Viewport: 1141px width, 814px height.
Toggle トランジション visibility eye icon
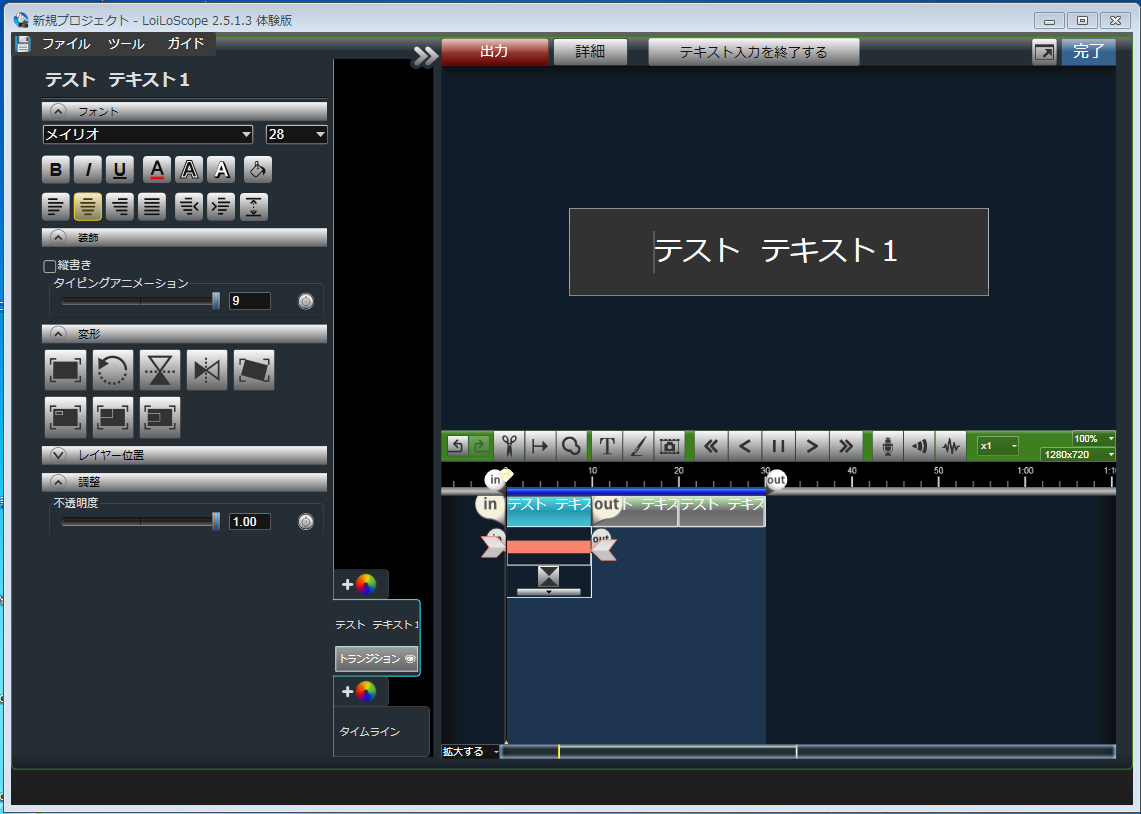pos(410,659)
